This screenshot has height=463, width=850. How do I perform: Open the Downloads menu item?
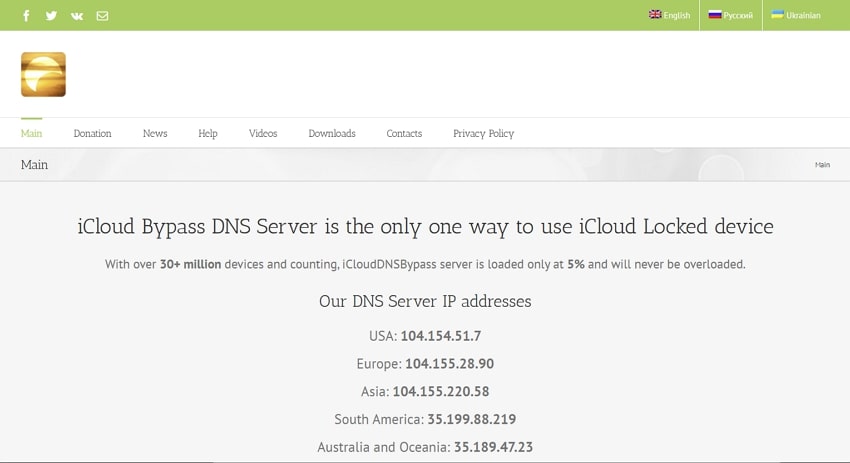click(332, 133)
